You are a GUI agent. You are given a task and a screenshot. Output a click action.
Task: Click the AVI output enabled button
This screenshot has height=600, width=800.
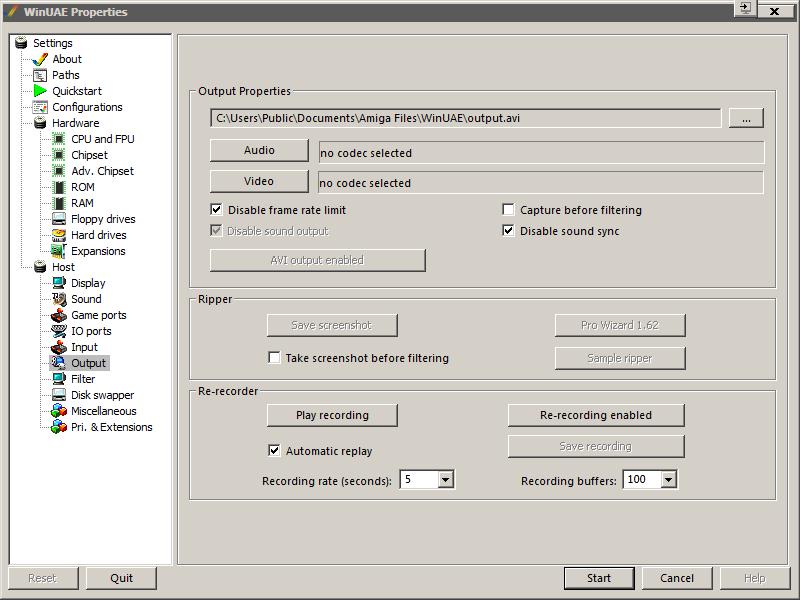tap(317, 260)
